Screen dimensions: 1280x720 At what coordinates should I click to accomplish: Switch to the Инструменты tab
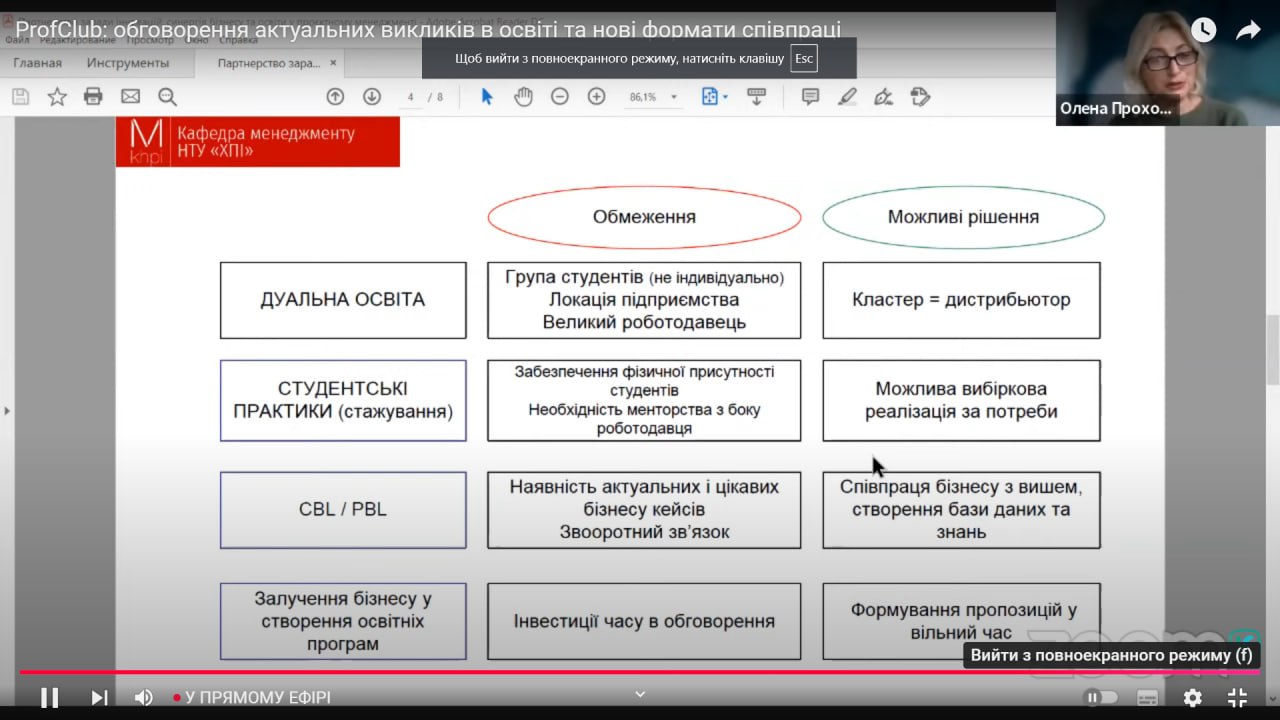coord(128,63)
